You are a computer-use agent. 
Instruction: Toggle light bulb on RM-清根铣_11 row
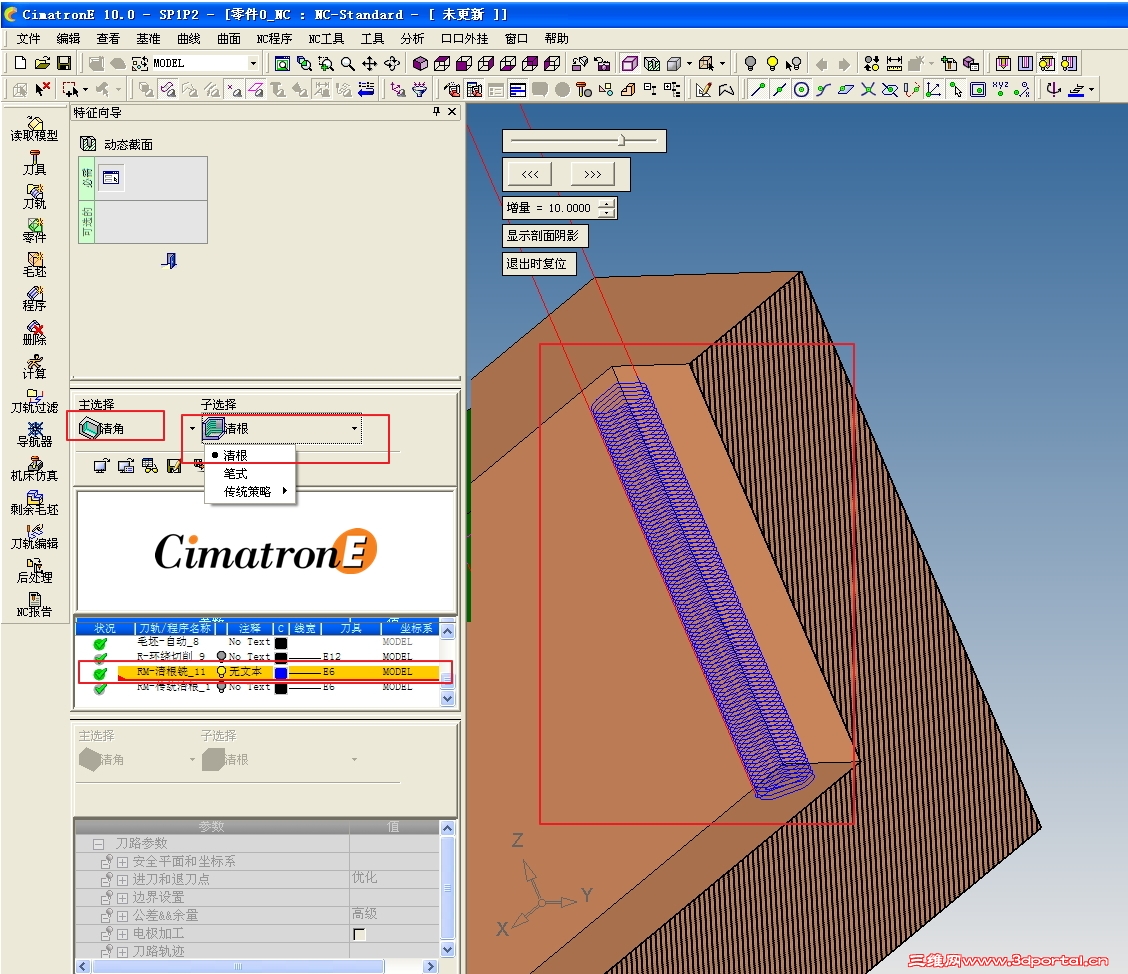pyautogui.click(x=221, y=671)
